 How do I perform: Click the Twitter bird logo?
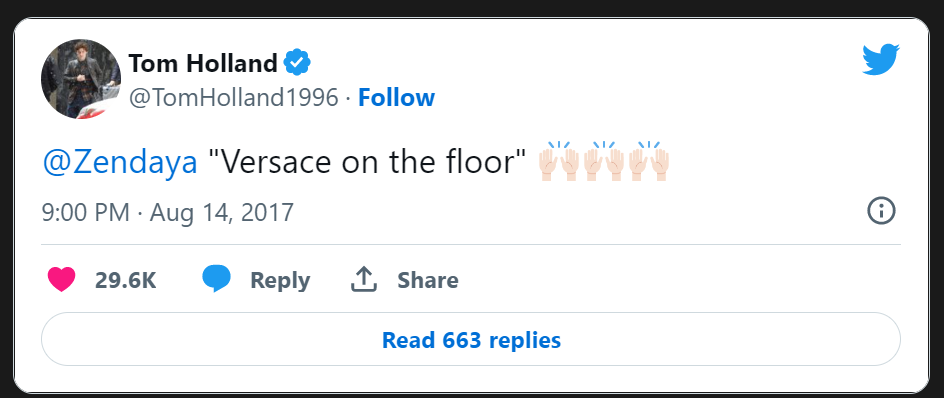tap(881, 59)
